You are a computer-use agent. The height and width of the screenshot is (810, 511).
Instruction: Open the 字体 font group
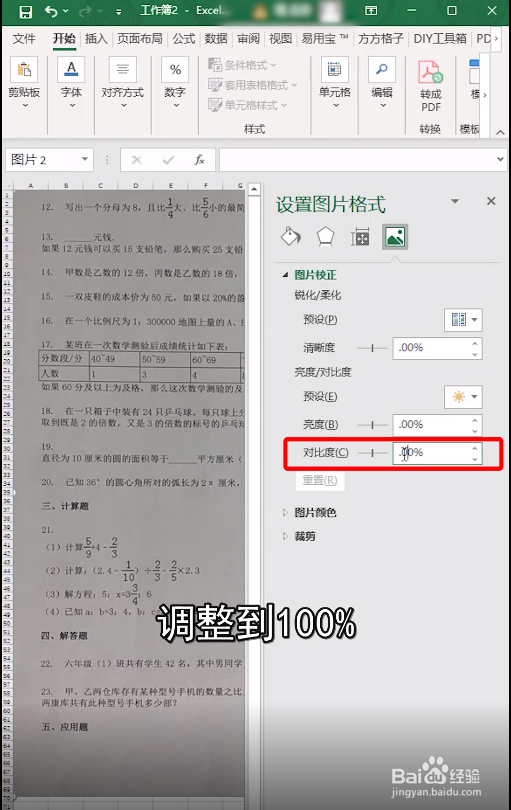pos(71,83)
